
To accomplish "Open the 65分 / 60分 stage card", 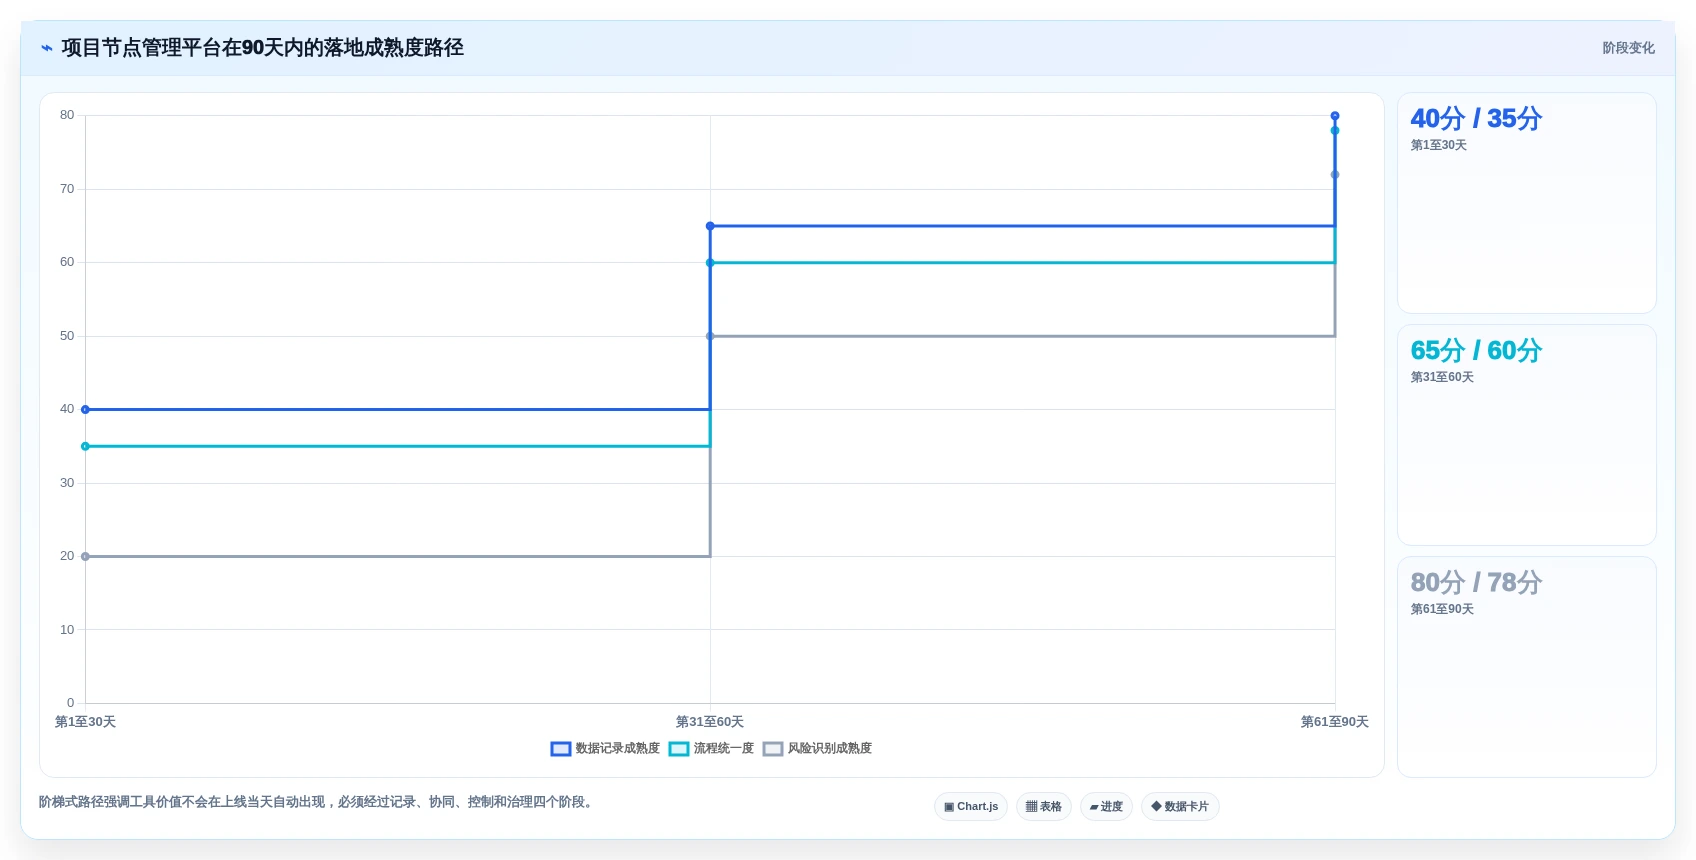I will pos(1527,435).
